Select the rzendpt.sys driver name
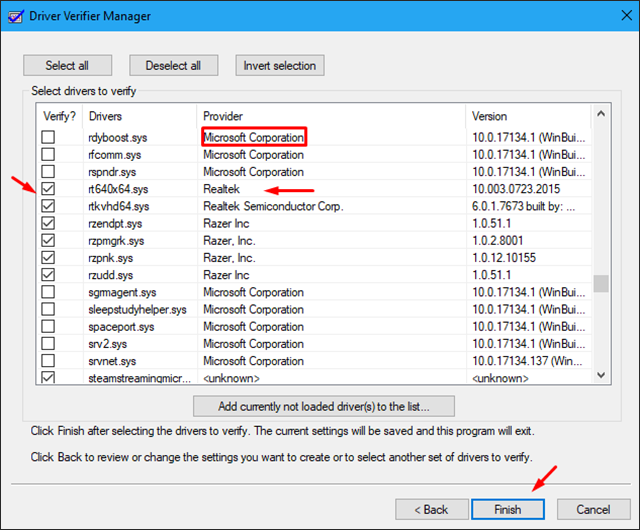The height and width of the screenshot is (530, 640). tap(115, 223)
